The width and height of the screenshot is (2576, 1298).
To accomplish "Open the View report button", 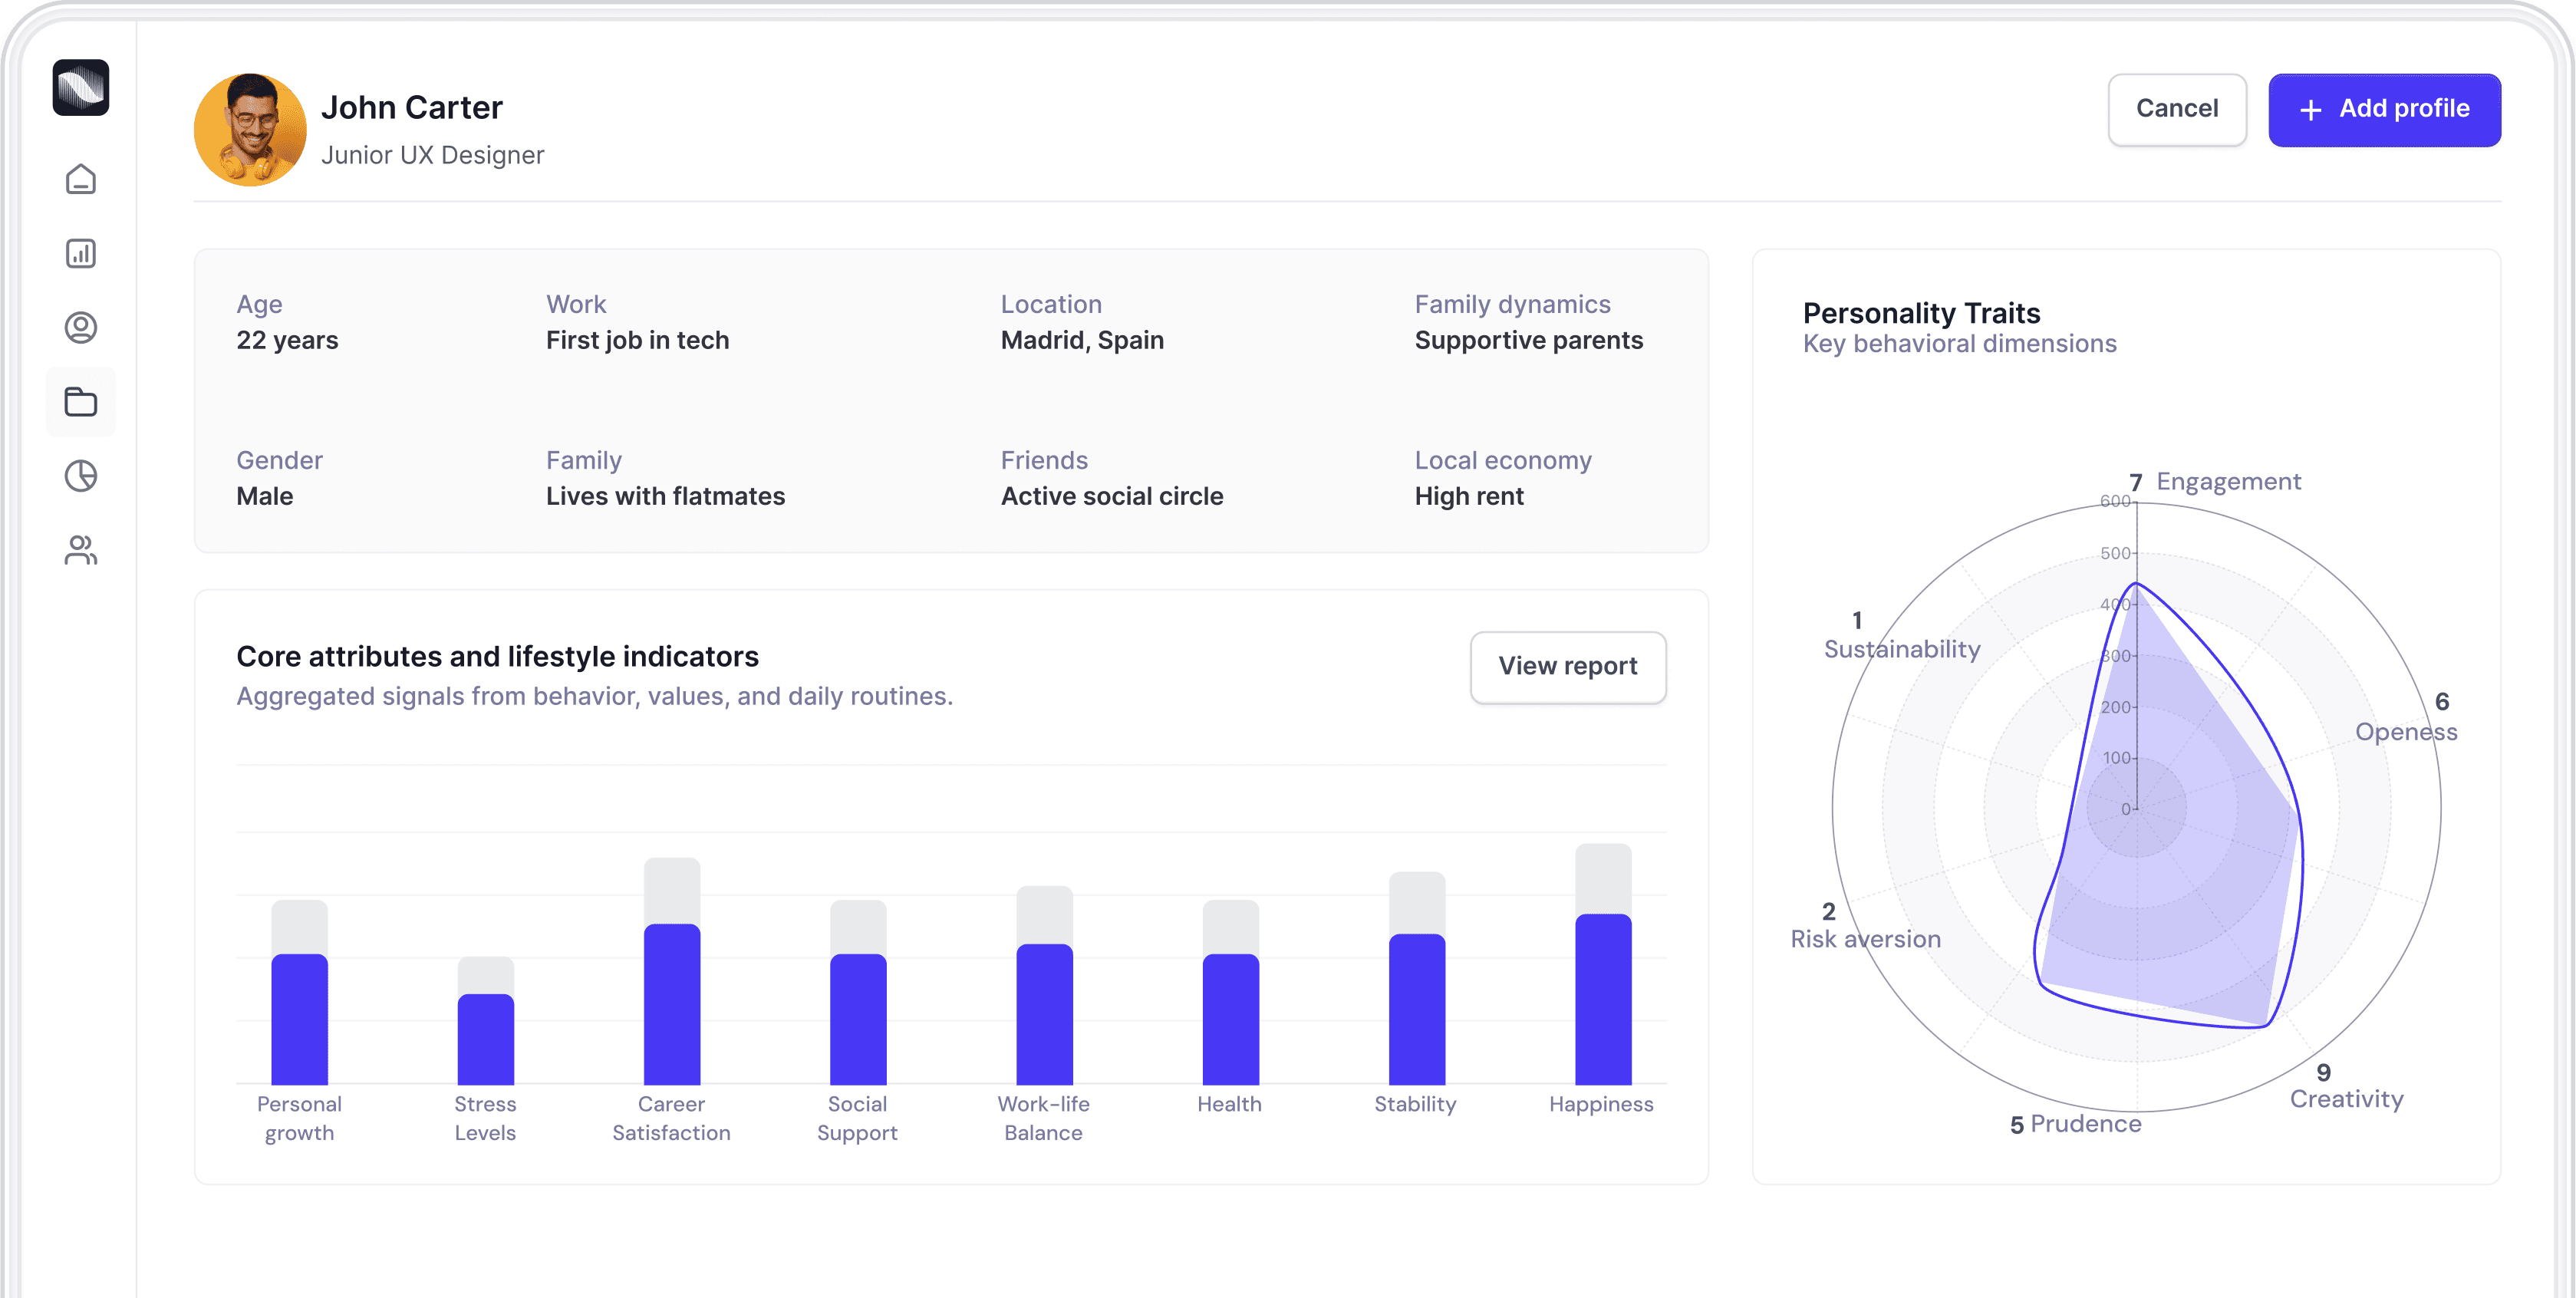I will click(1567, 667).
